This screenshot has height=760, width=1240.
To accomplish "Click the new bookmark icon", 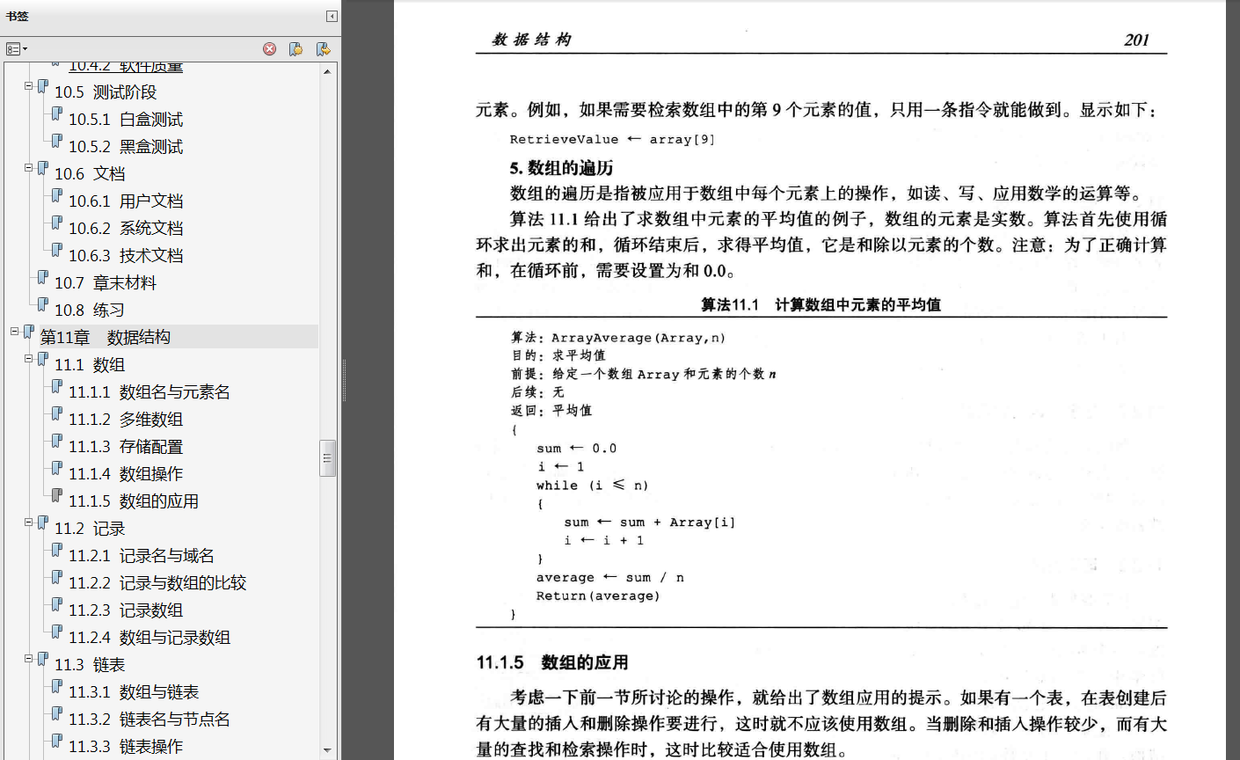I will pyautogui.click(x=296, y=49).
